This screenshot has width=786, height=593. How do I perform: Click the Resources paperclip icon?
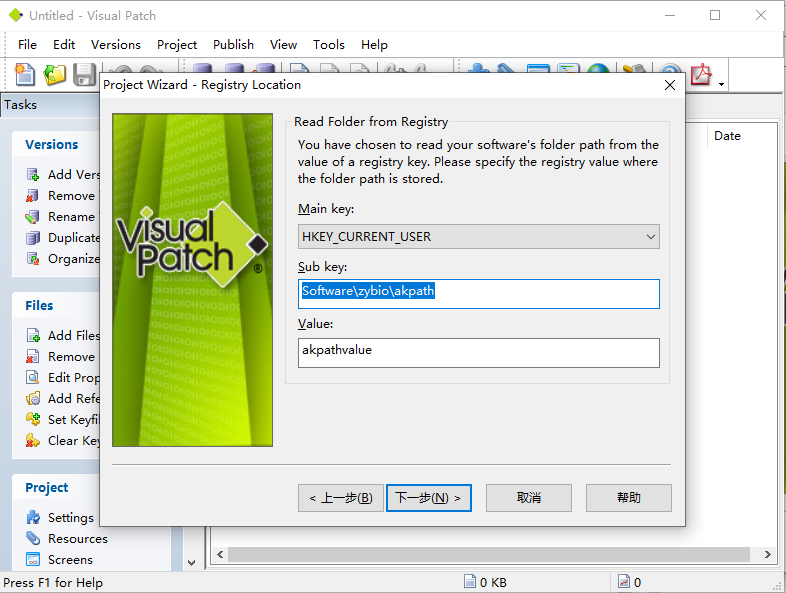[33, 538]
